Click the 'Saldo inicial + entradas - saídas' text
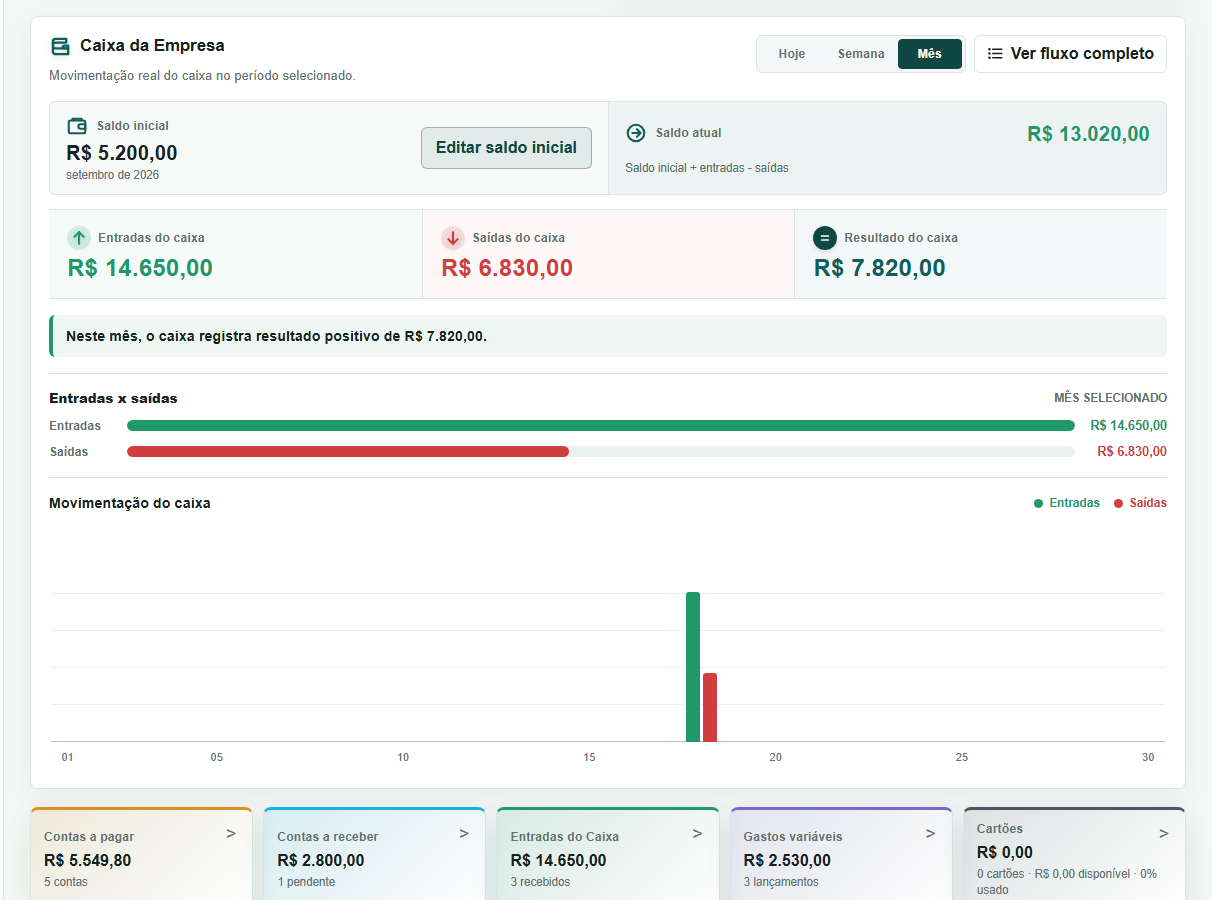 [707, 168]
